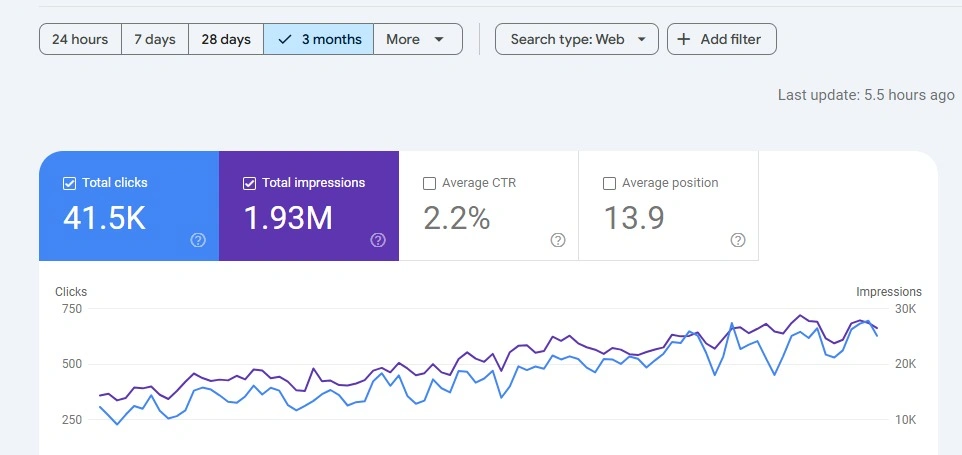Open help icon on Total clicks card
962x455 pixels.
click(198, 240)
